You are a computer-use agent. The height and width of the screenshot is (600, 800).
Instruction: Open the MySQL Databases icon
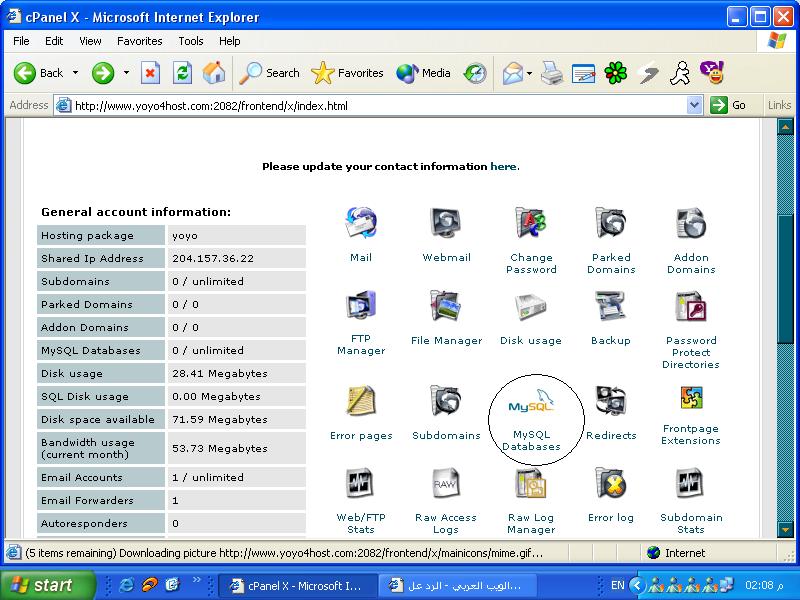531,407
